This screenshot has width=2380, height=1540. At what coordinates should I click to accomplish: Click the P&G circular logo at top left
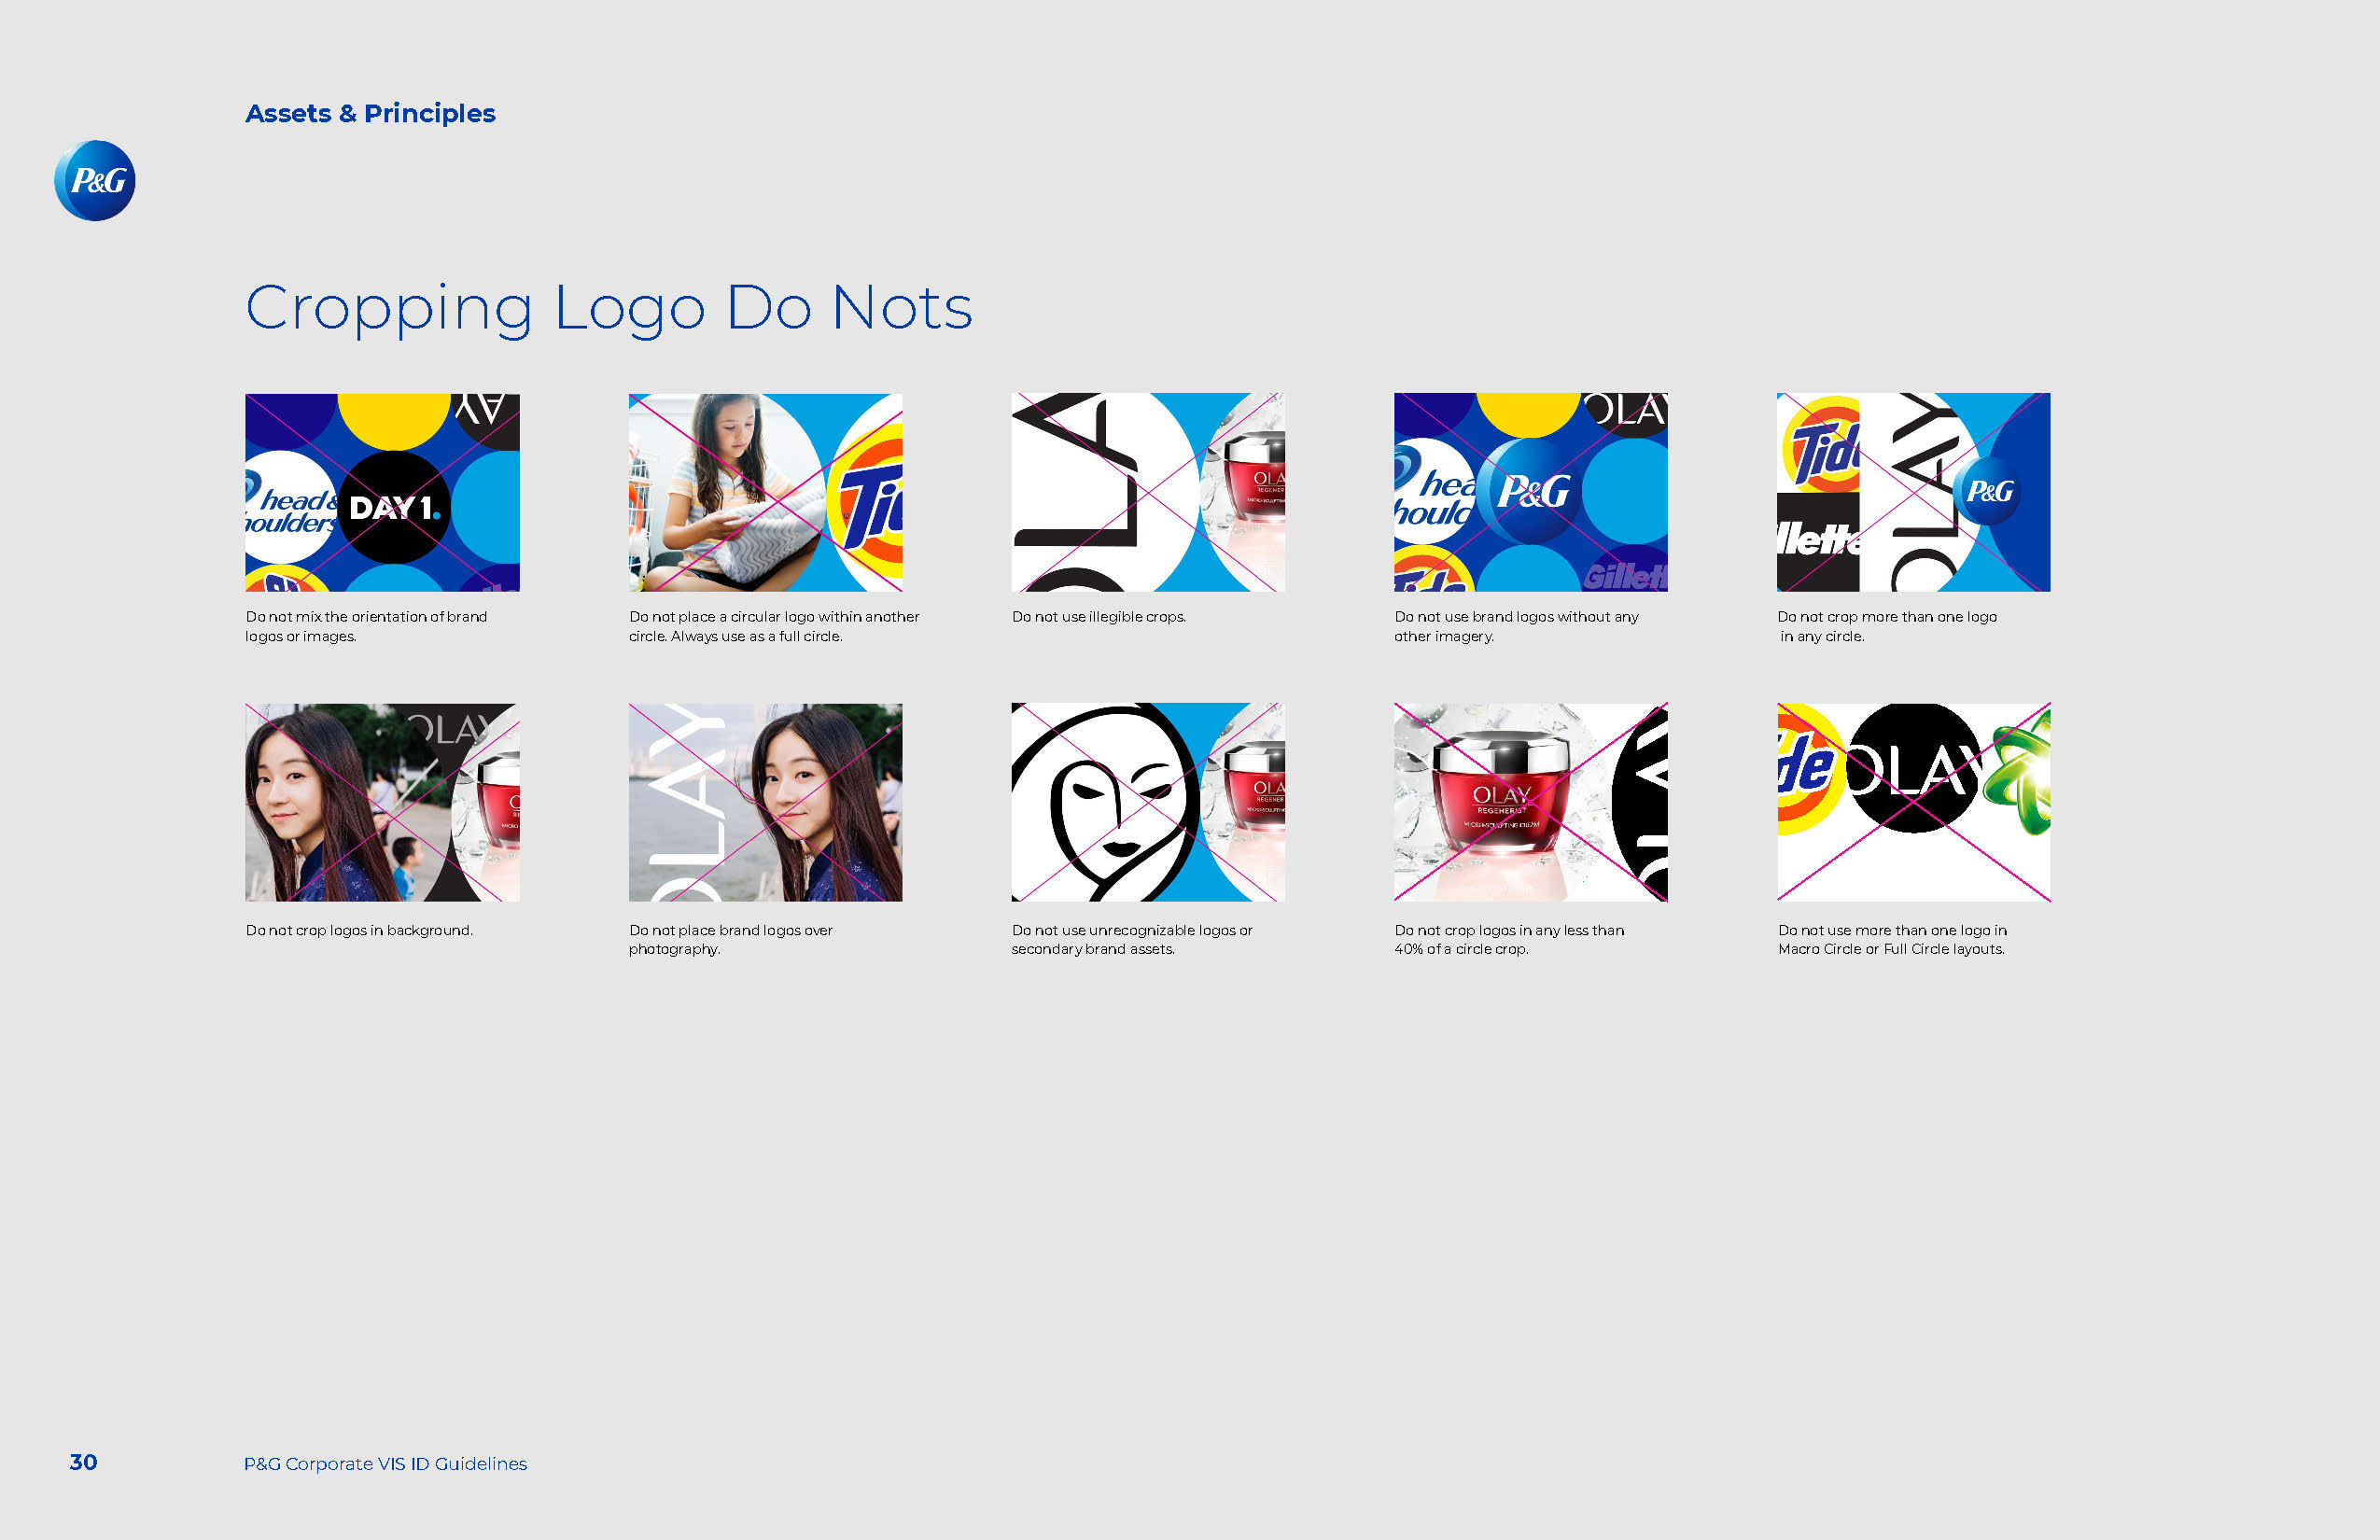click(95, 180)
